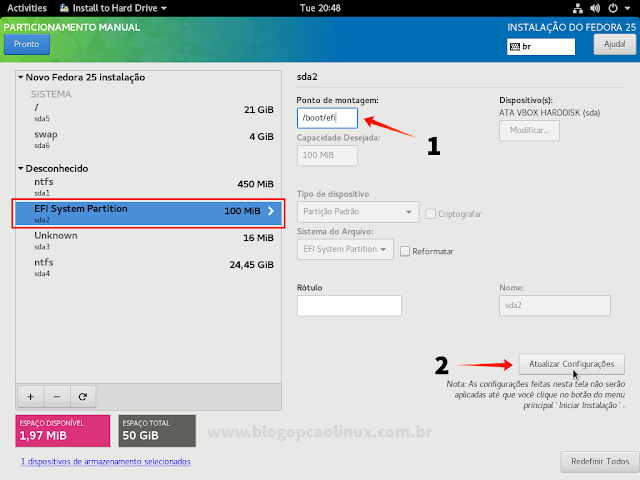Image resolution: width=640 pixels, height=480 pixels.
Task: Click the Capacidade Desejada field with 100 MiB
Action: pyautogui.click(x=327, y=156)
